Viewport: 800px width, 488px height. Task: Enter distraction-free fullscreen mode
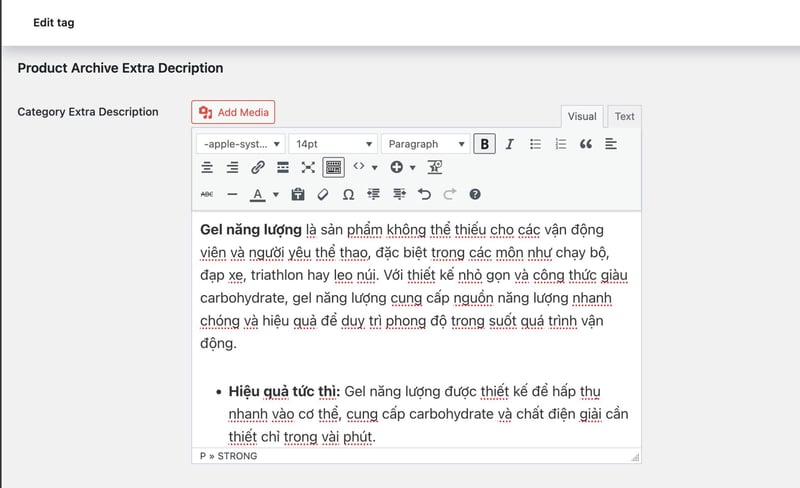[x=308, y=167]
